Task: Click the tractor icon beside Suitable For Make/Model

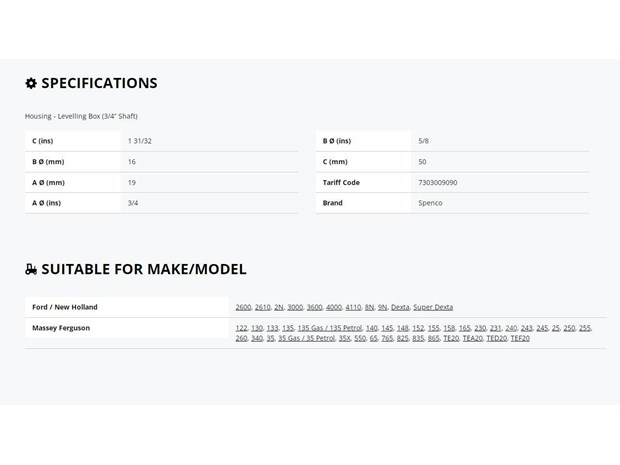Action: click(31, 269)
